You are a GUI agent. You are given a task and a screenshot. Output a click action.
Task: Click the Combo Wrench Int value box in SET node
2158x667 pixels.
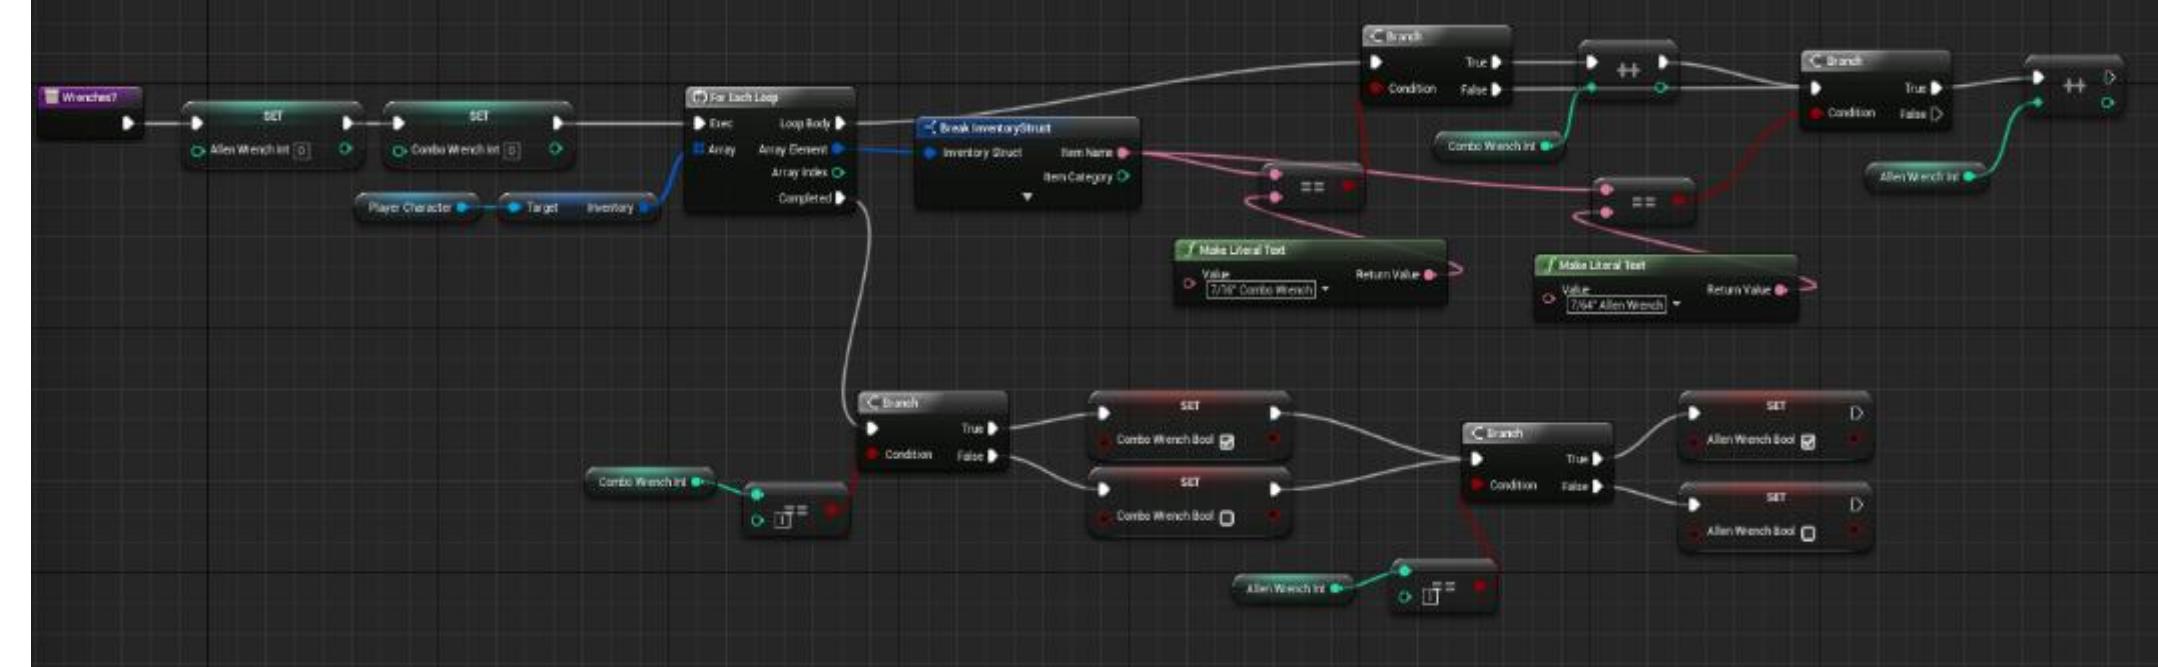(x=512, y=150)
